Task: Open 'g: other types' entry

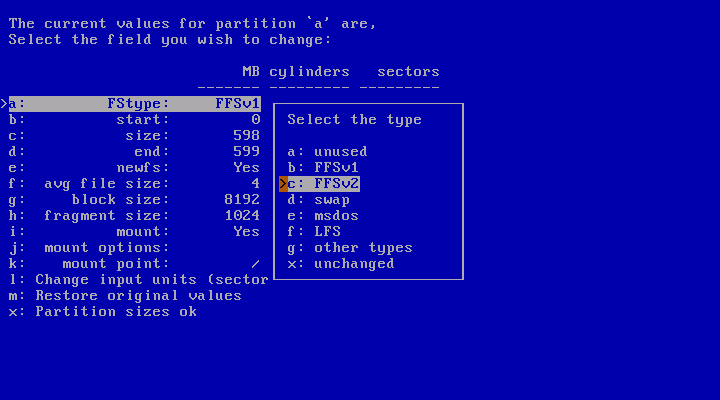Action: pos(350,248)
